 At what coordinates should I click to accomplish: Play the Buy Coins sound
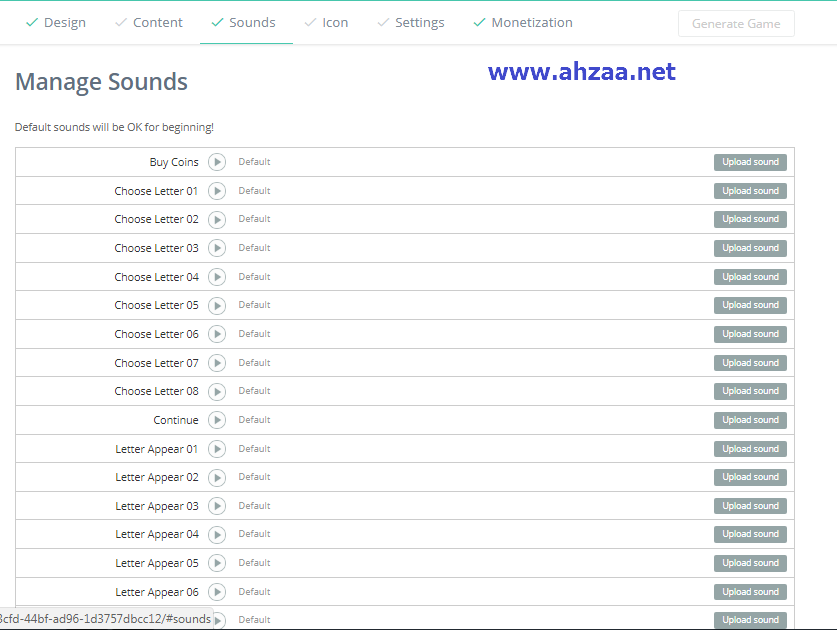tap(217, 162)
